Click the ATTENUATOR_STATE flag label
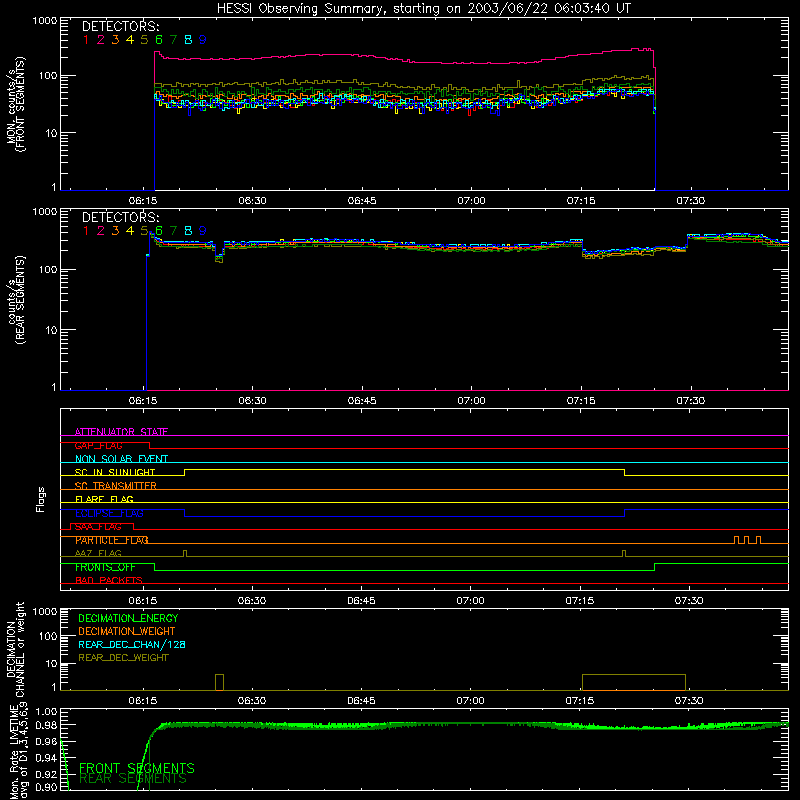This screenshot has height=800, width=800. [x=121, y=432]
